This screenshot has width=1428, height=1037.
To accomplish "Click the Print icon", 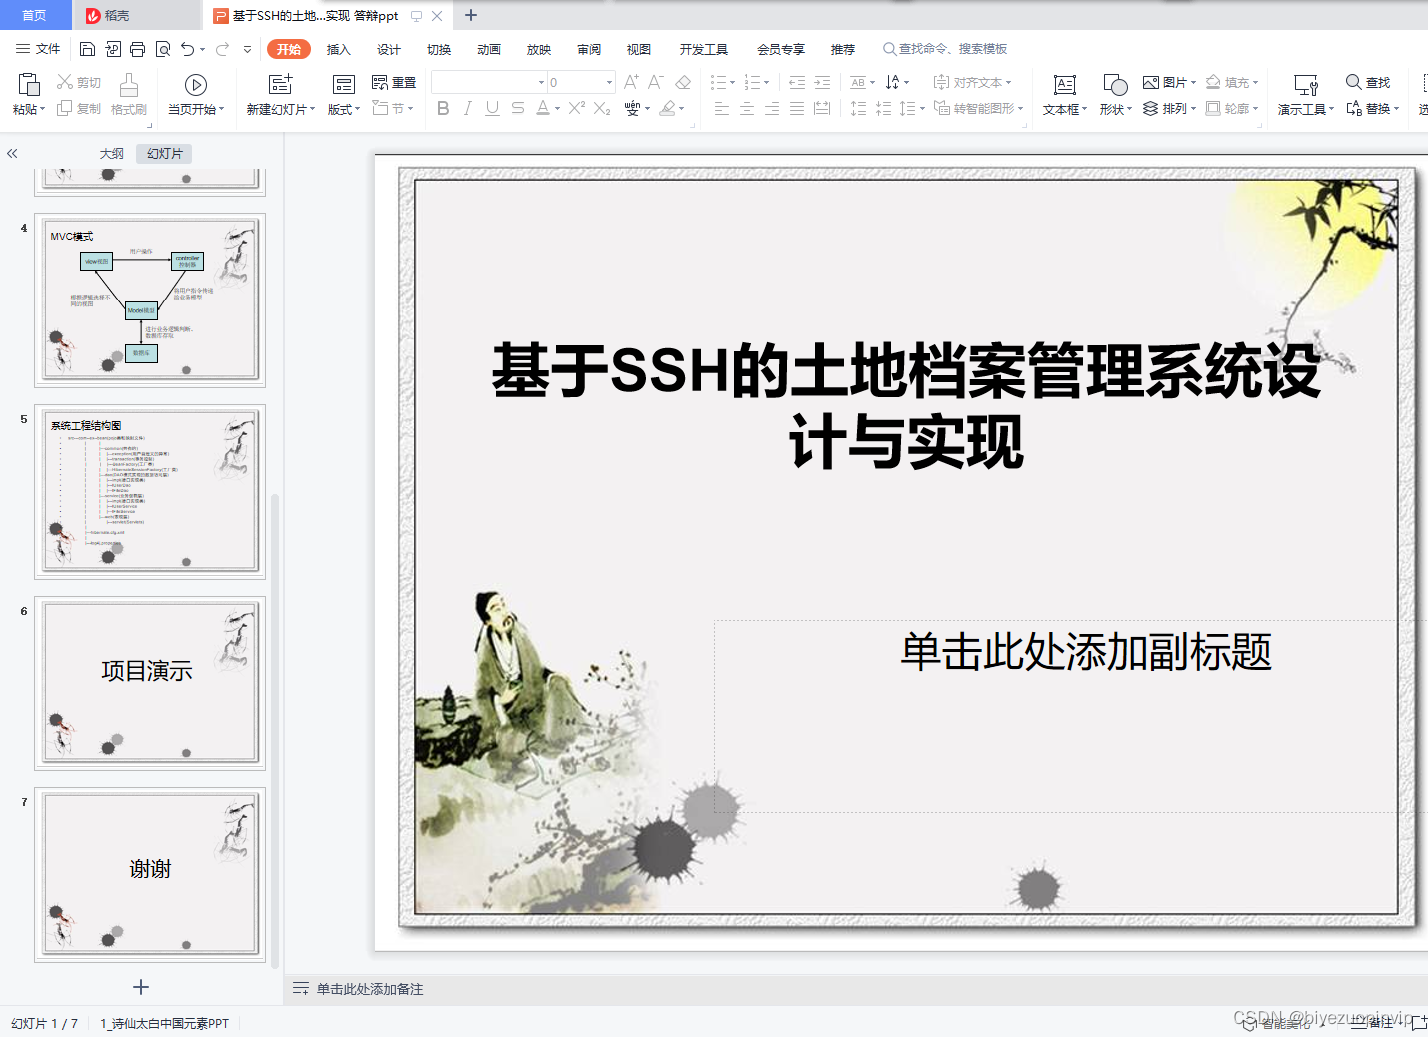I will click(x=138, y=49).
